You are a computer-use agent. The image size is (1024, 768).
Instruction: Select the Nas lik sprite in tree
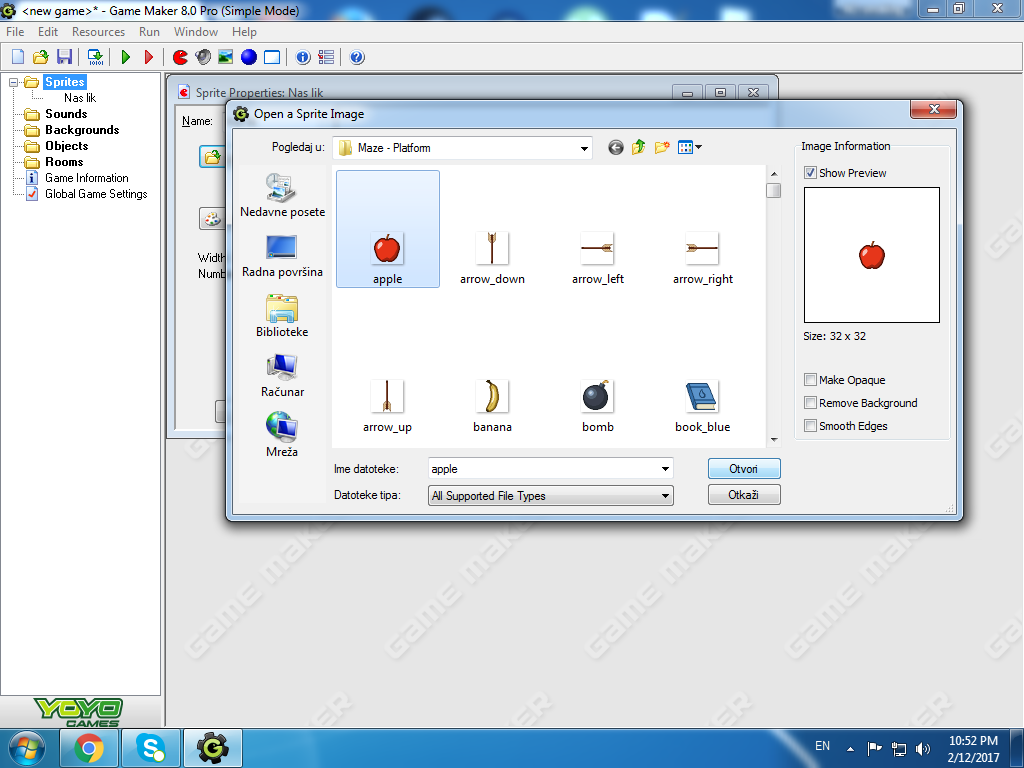coord(80,98)
